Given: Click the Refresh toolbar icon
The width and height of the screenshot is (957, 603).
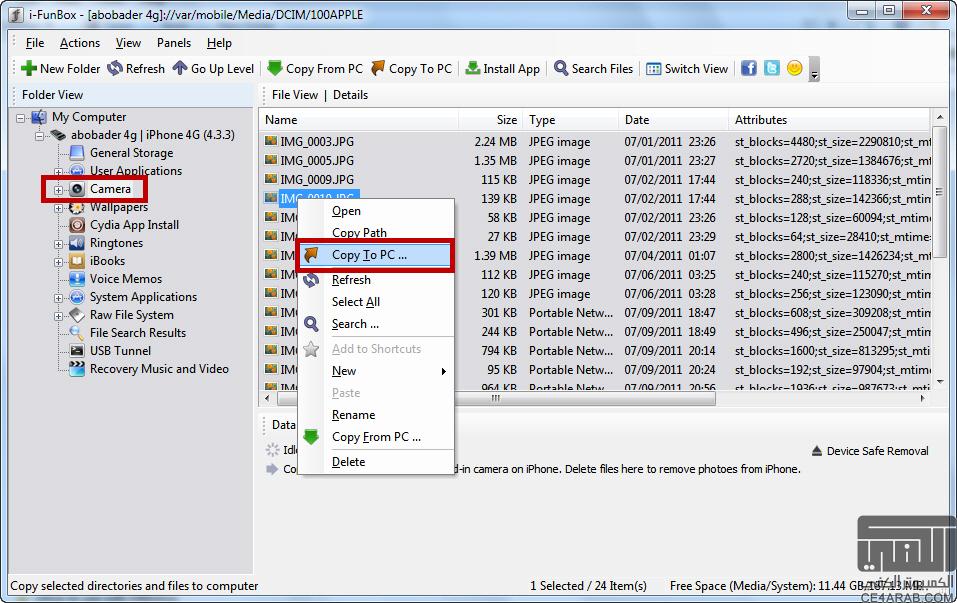Looking at the screenshot, I should (115, 68).
